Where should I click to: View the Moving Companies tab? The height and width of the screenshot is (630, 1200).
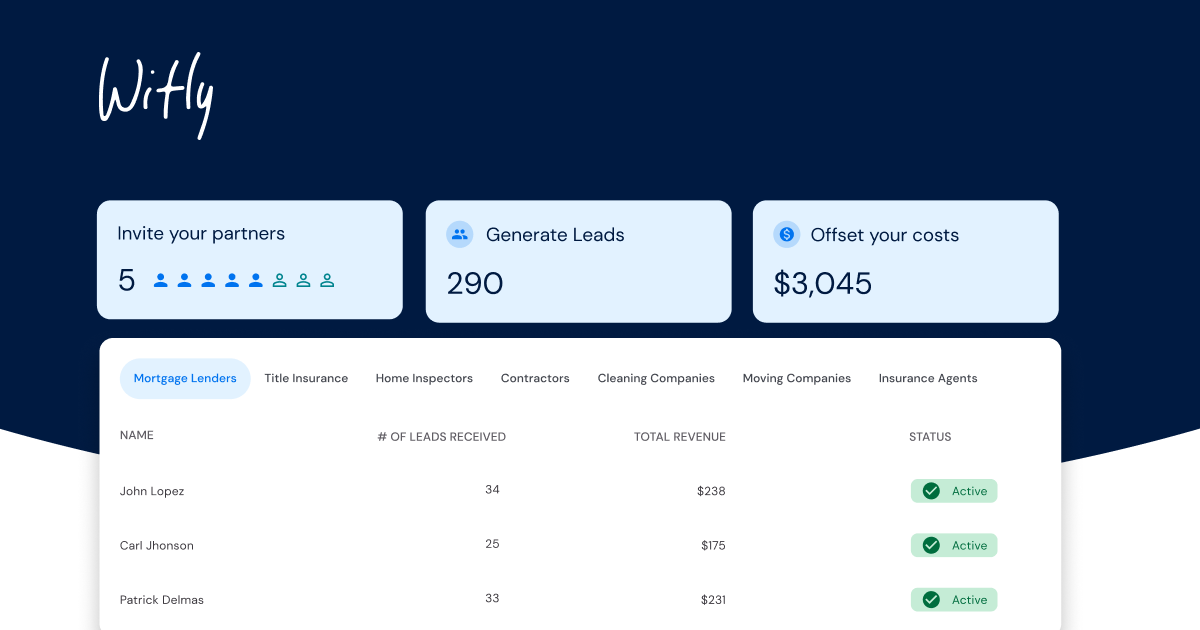797,379
